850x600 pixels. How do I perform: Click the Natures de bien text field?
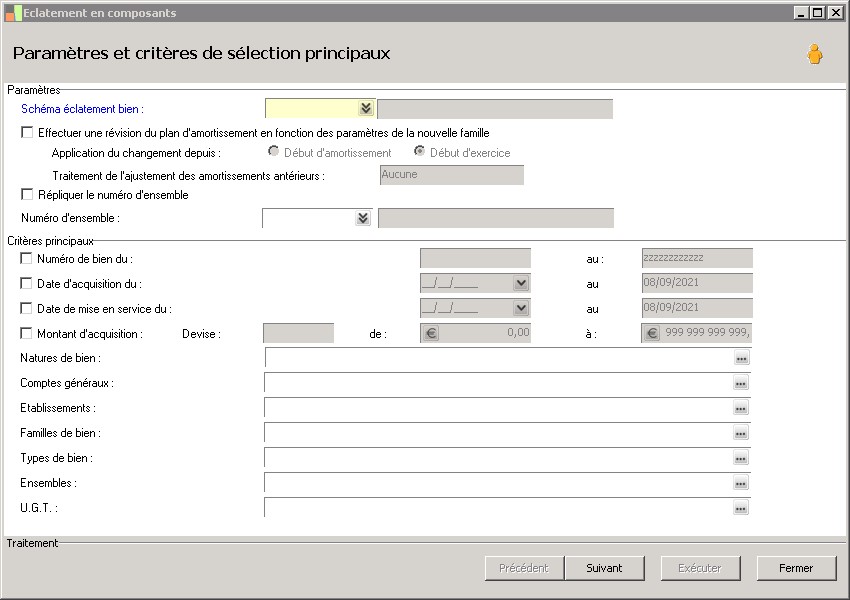click(497, 358)
